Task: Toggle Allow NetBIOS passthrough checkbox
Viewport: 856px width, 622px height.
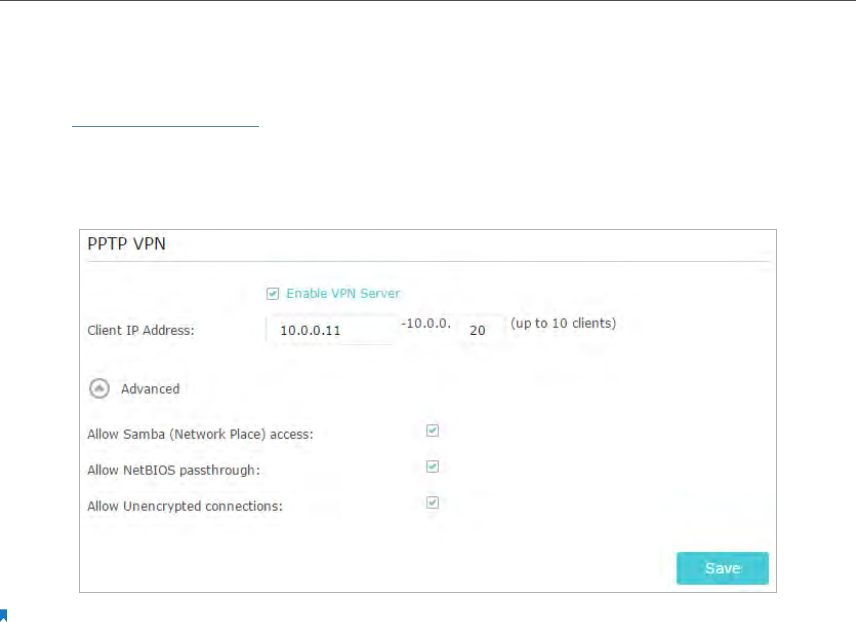Action: click(x=432, y=466)
